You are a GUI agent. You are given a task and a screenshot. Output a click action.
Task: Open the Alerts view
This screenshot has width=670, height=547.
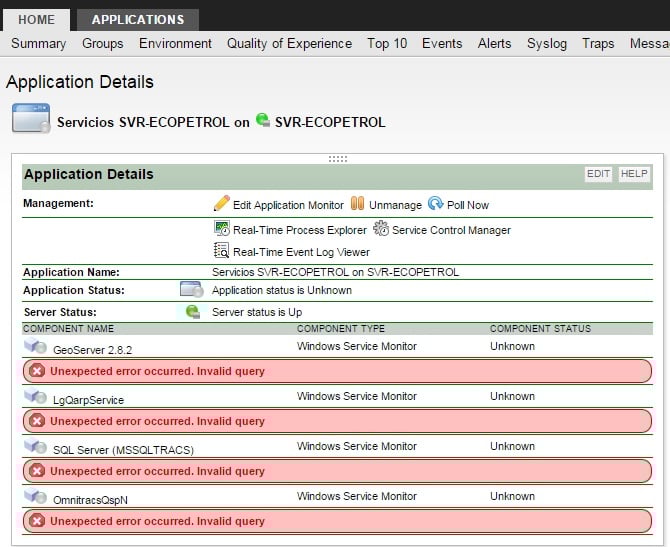point(494,44)
